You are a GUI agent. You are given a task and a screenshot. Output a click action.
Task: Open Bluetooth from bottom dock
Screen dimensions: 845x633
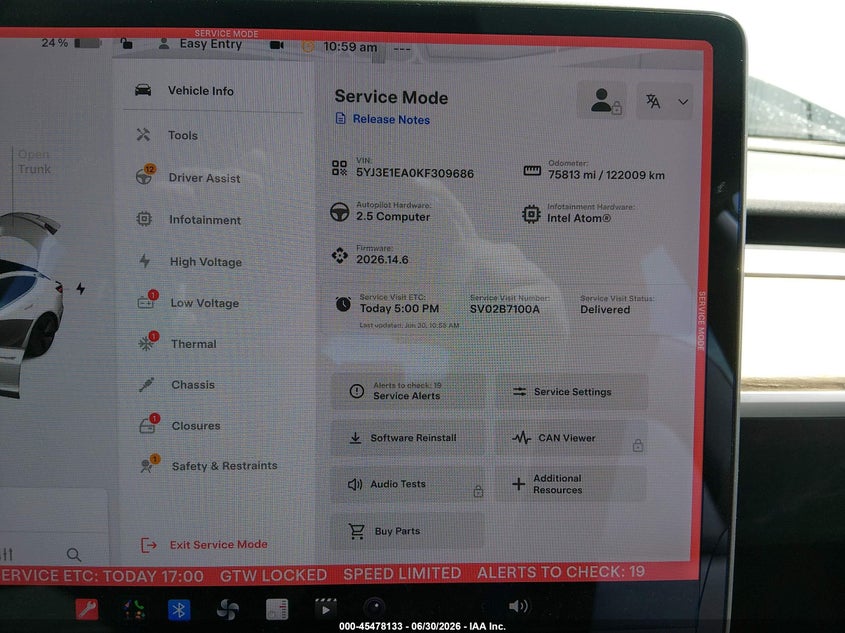click(x=179, y=610)
